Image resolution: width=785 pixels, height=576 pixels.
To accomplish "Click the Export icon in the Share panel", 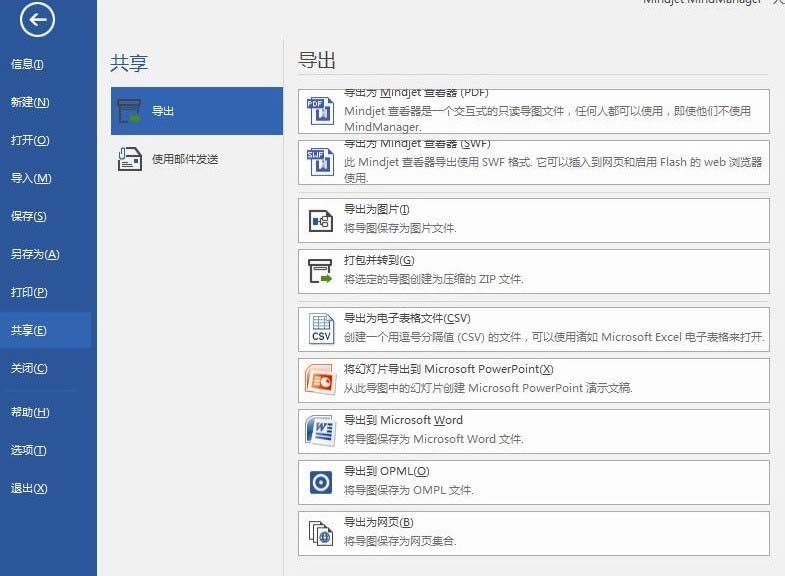I will click(x=129, y=111).
